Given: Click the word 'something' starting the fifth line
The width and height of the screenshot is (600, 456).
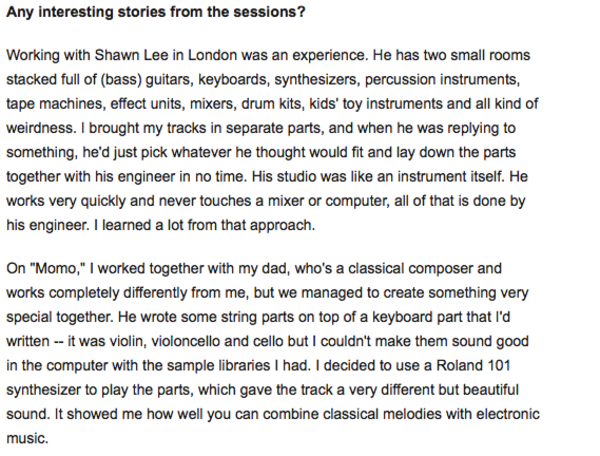Looking at the screenshot, I should coord(42,152).
